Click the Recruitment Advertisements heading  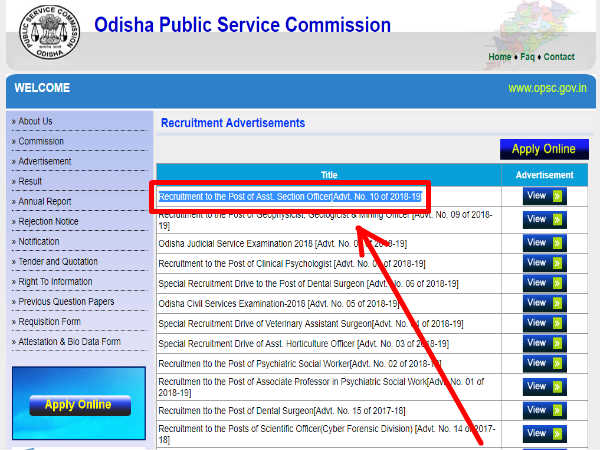[233, 123]
